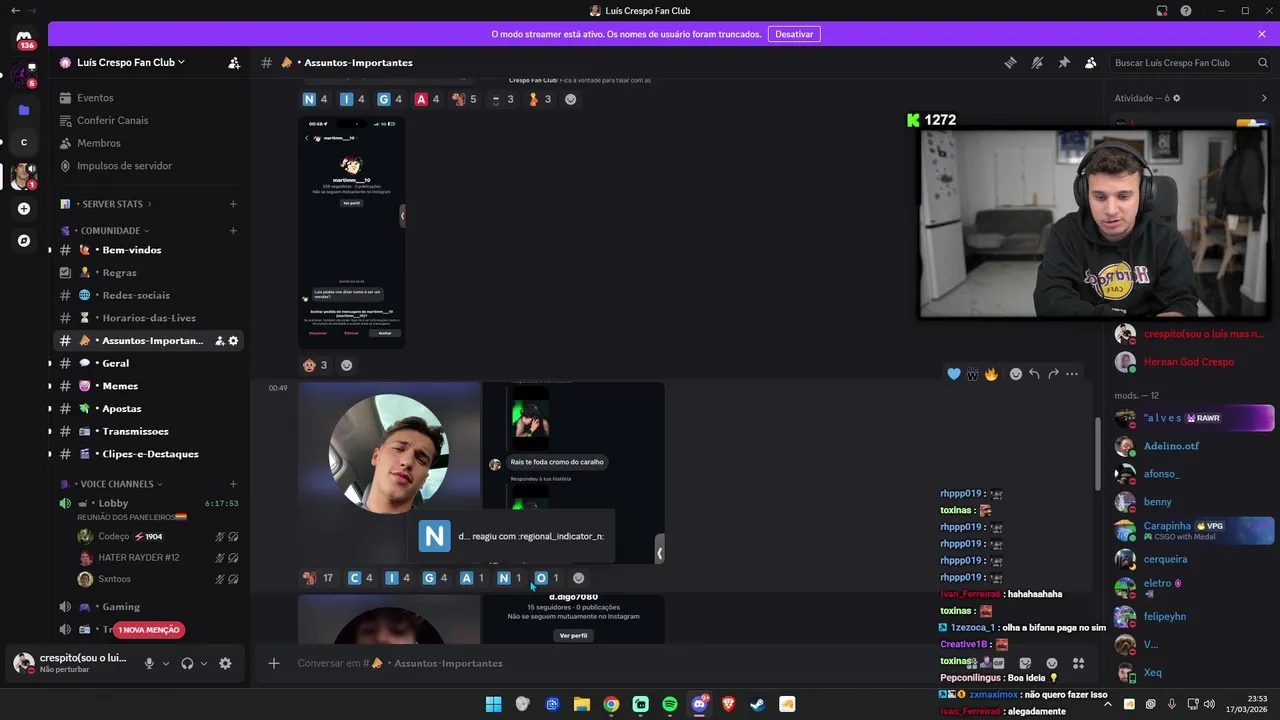Toggle headphones deafen in user panel

point(187,663)
